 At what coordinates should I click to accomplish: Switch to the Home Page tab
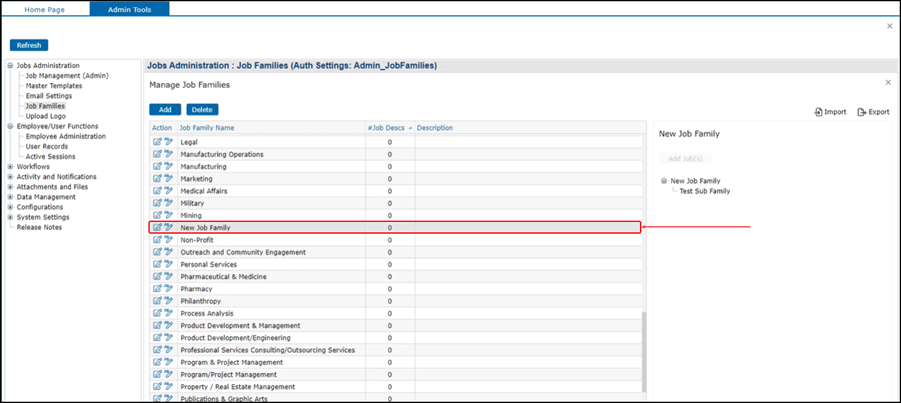pos(44,9)
